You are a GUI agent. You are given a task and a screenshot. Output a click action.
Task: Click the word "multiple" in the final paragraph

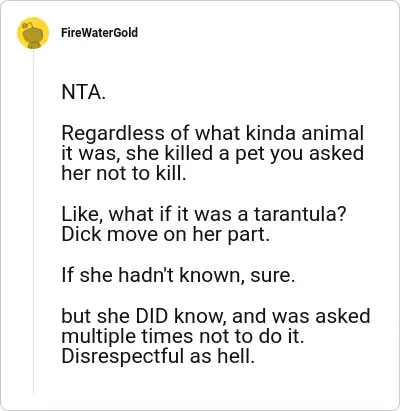[x=99, y=337]
